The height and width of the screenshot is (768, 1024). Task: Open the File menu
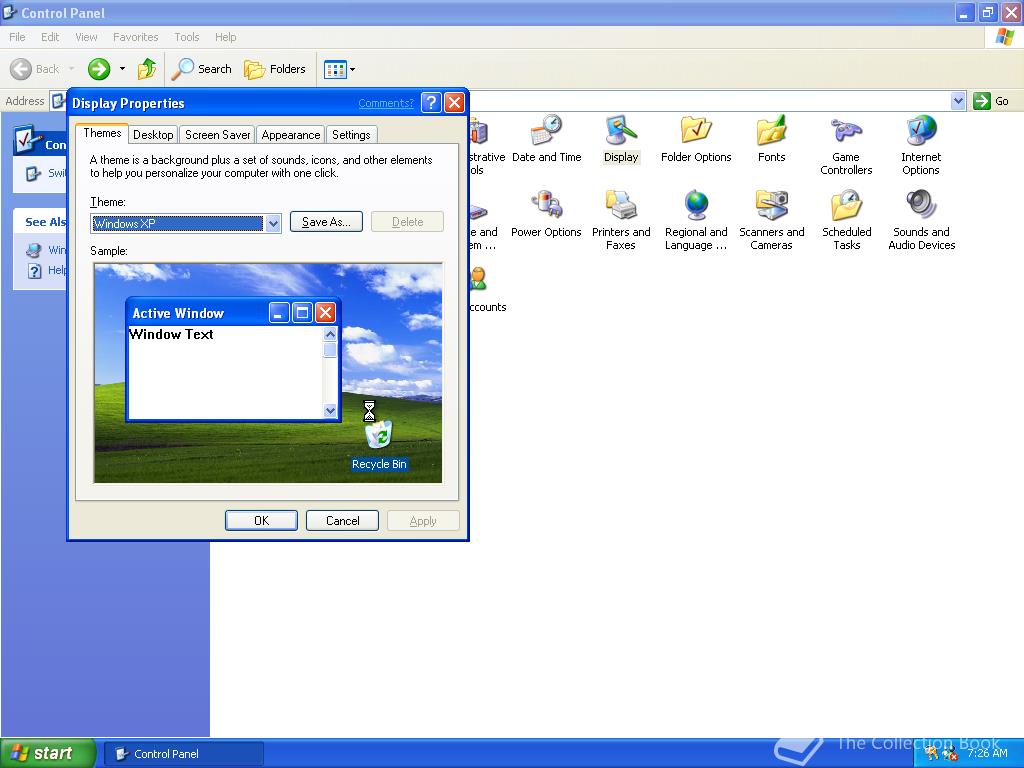coord(18,37)
